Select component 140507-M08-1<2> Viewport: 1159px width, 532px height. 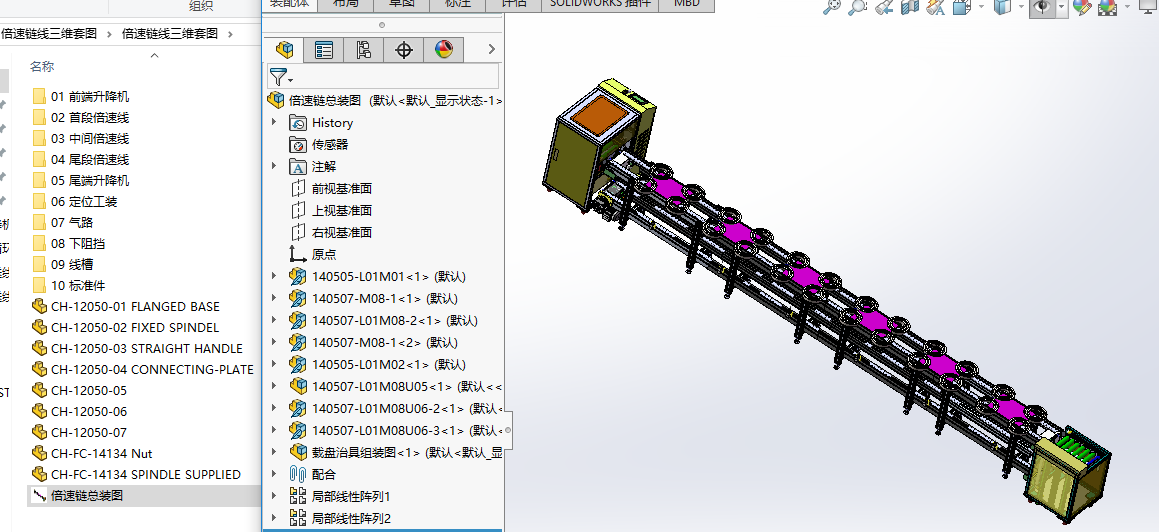pos(374,342)
